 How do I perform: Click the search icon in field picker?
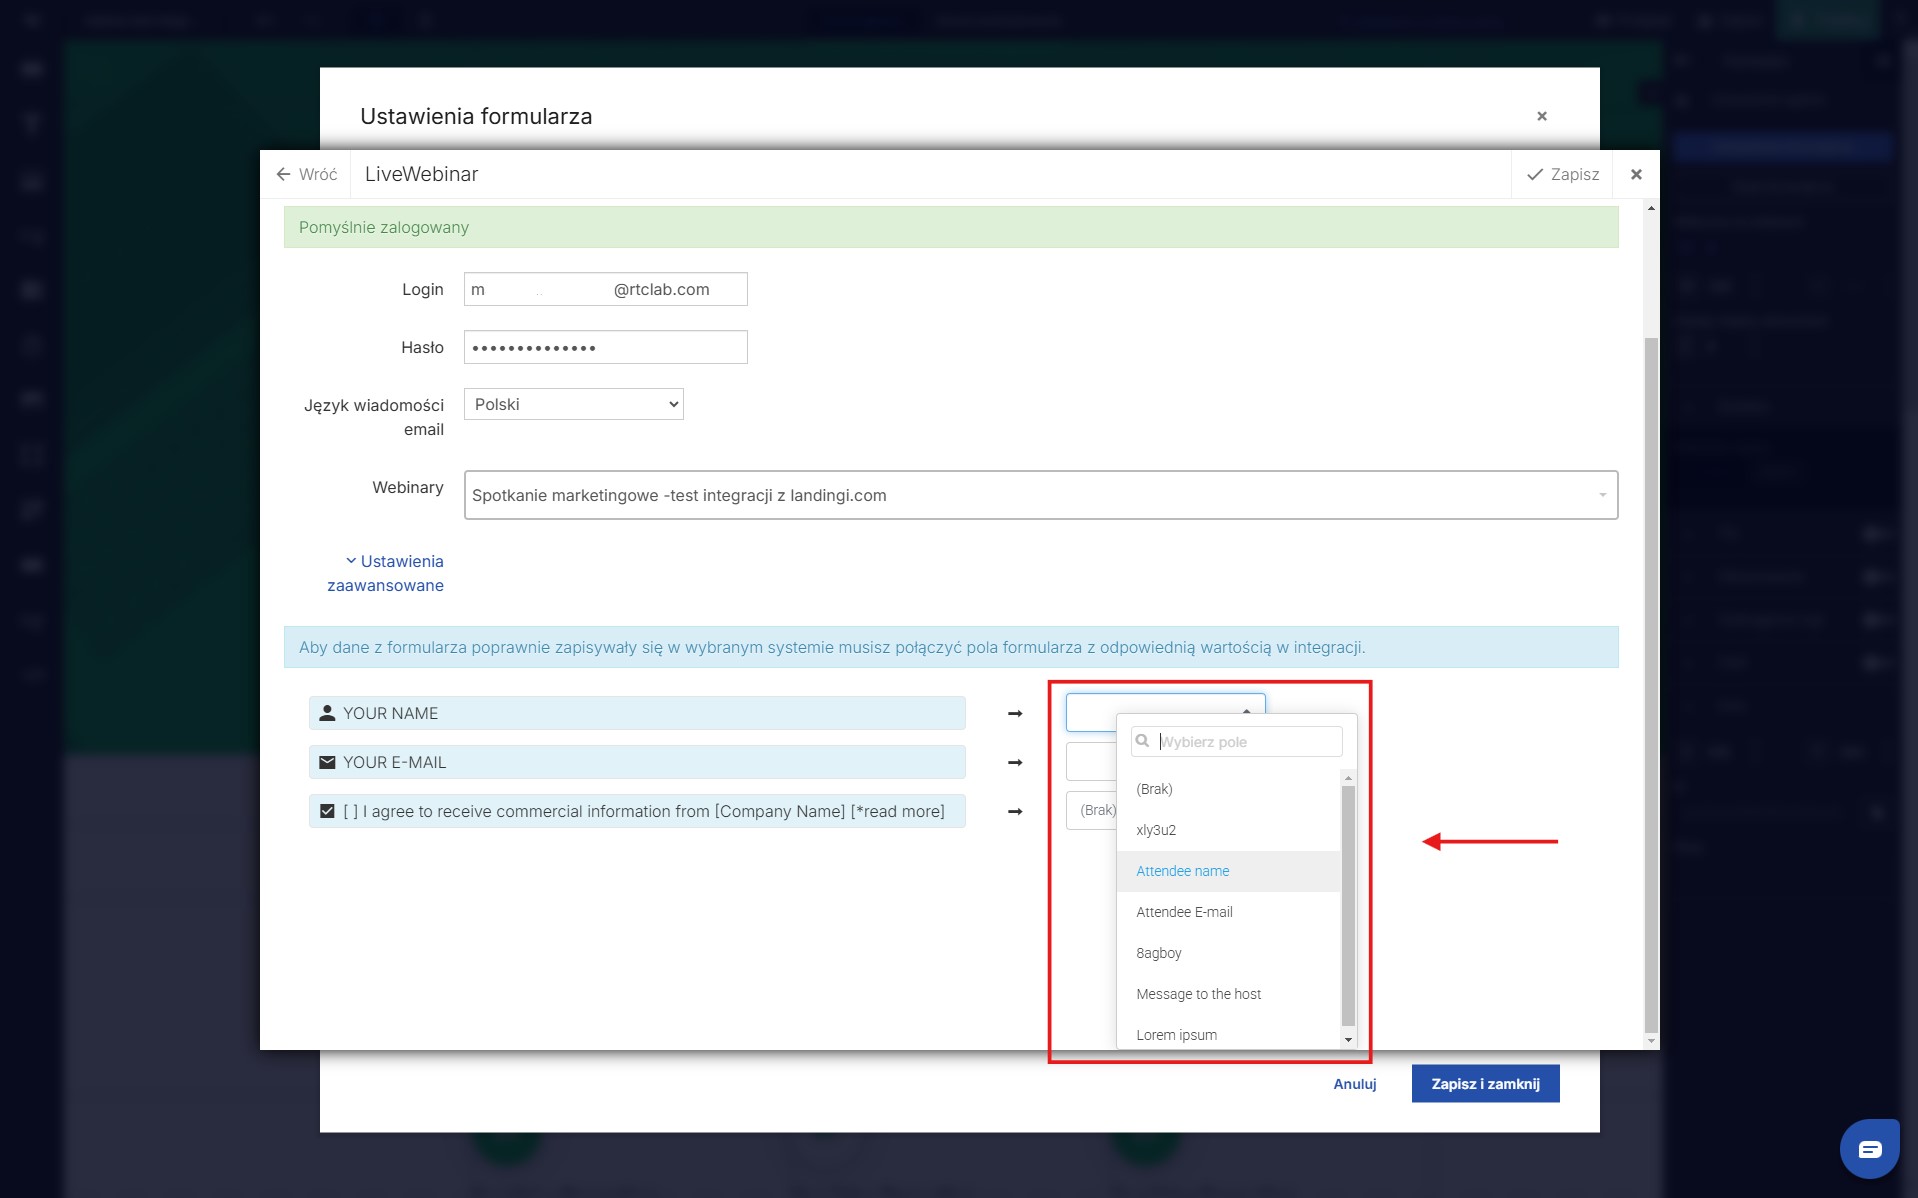tap(1142, 741)
